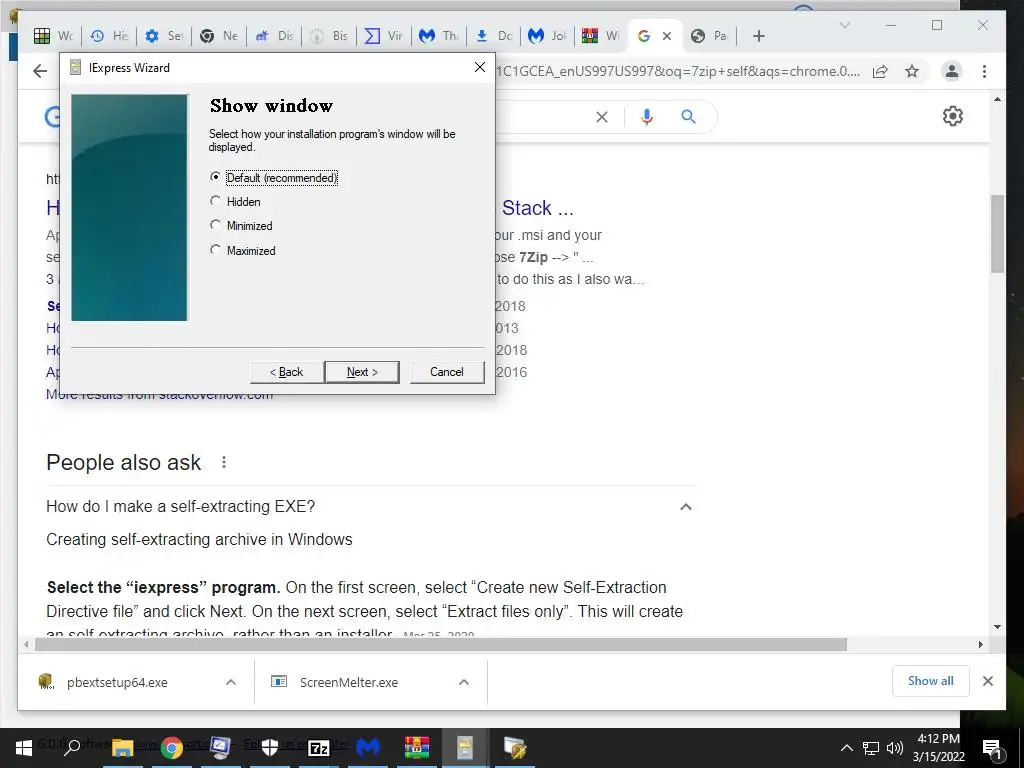Open Malwarebytes from the taskbar
1024x768 pixels.
(368, 747)
